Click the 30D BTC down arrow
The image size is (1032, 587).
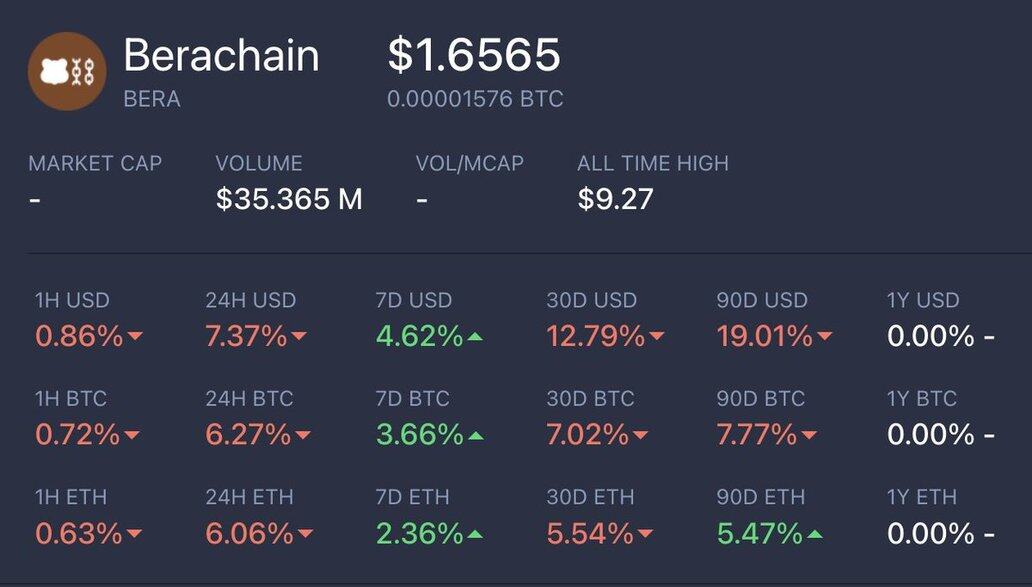(640, 436)
